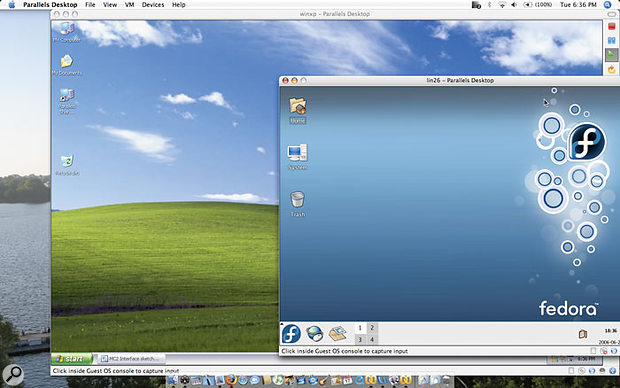Click the Wi-Fi status icon in menu bar
The width and height of the screenshot is (620, 388).
tap(502, 5)
